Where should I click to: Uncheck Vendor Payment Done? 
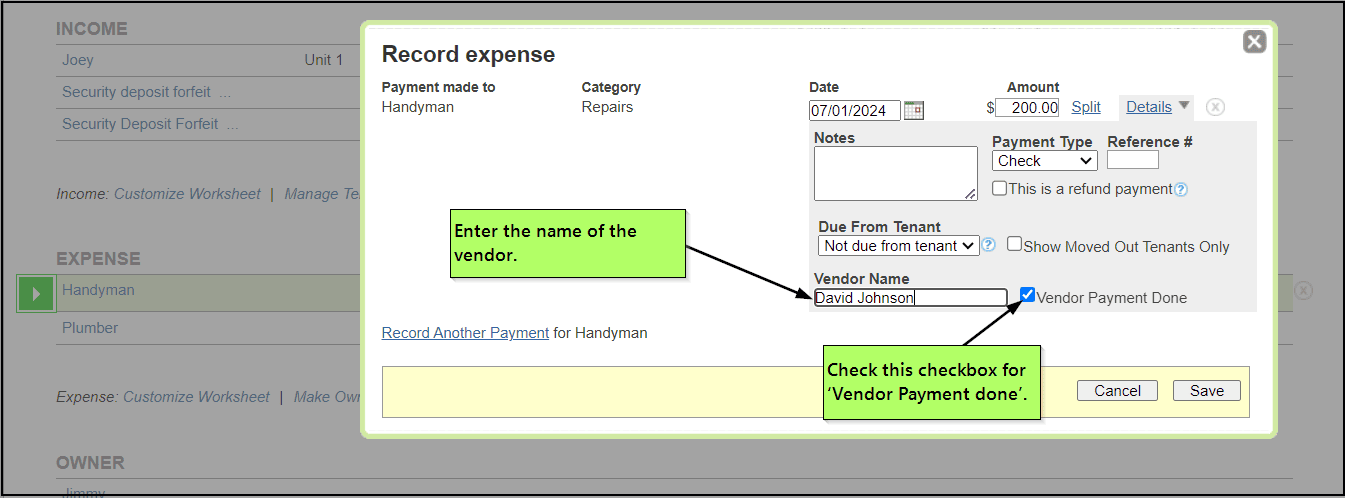1027,295
